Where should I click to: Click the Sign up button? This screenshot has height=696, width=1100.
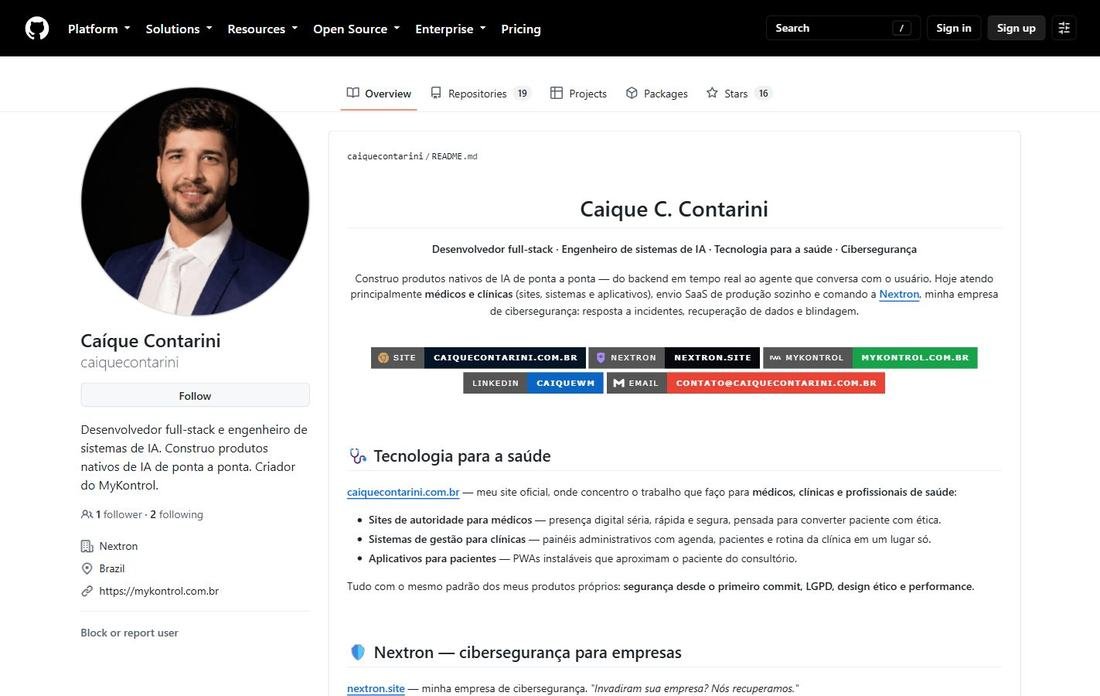tap(1016, 28)
